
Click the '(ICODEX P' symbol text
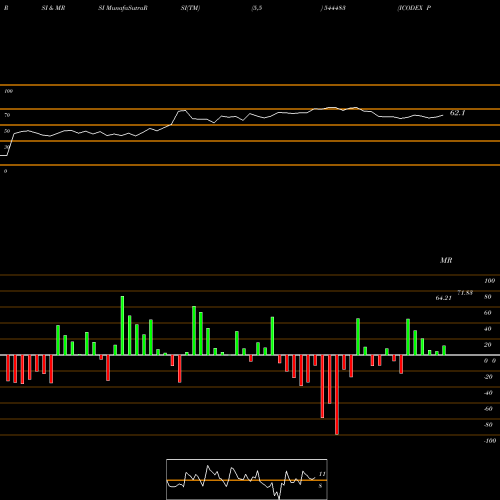414,8
